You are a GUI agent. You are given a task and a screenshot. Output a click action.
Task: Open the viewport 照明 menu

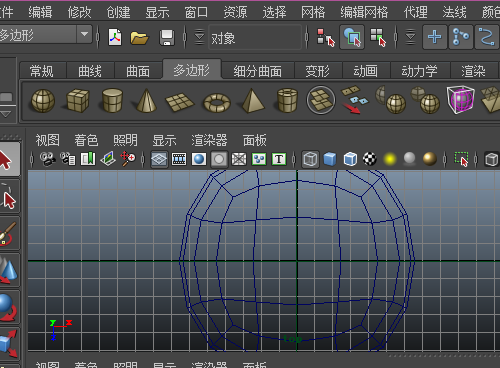[125, 140]
